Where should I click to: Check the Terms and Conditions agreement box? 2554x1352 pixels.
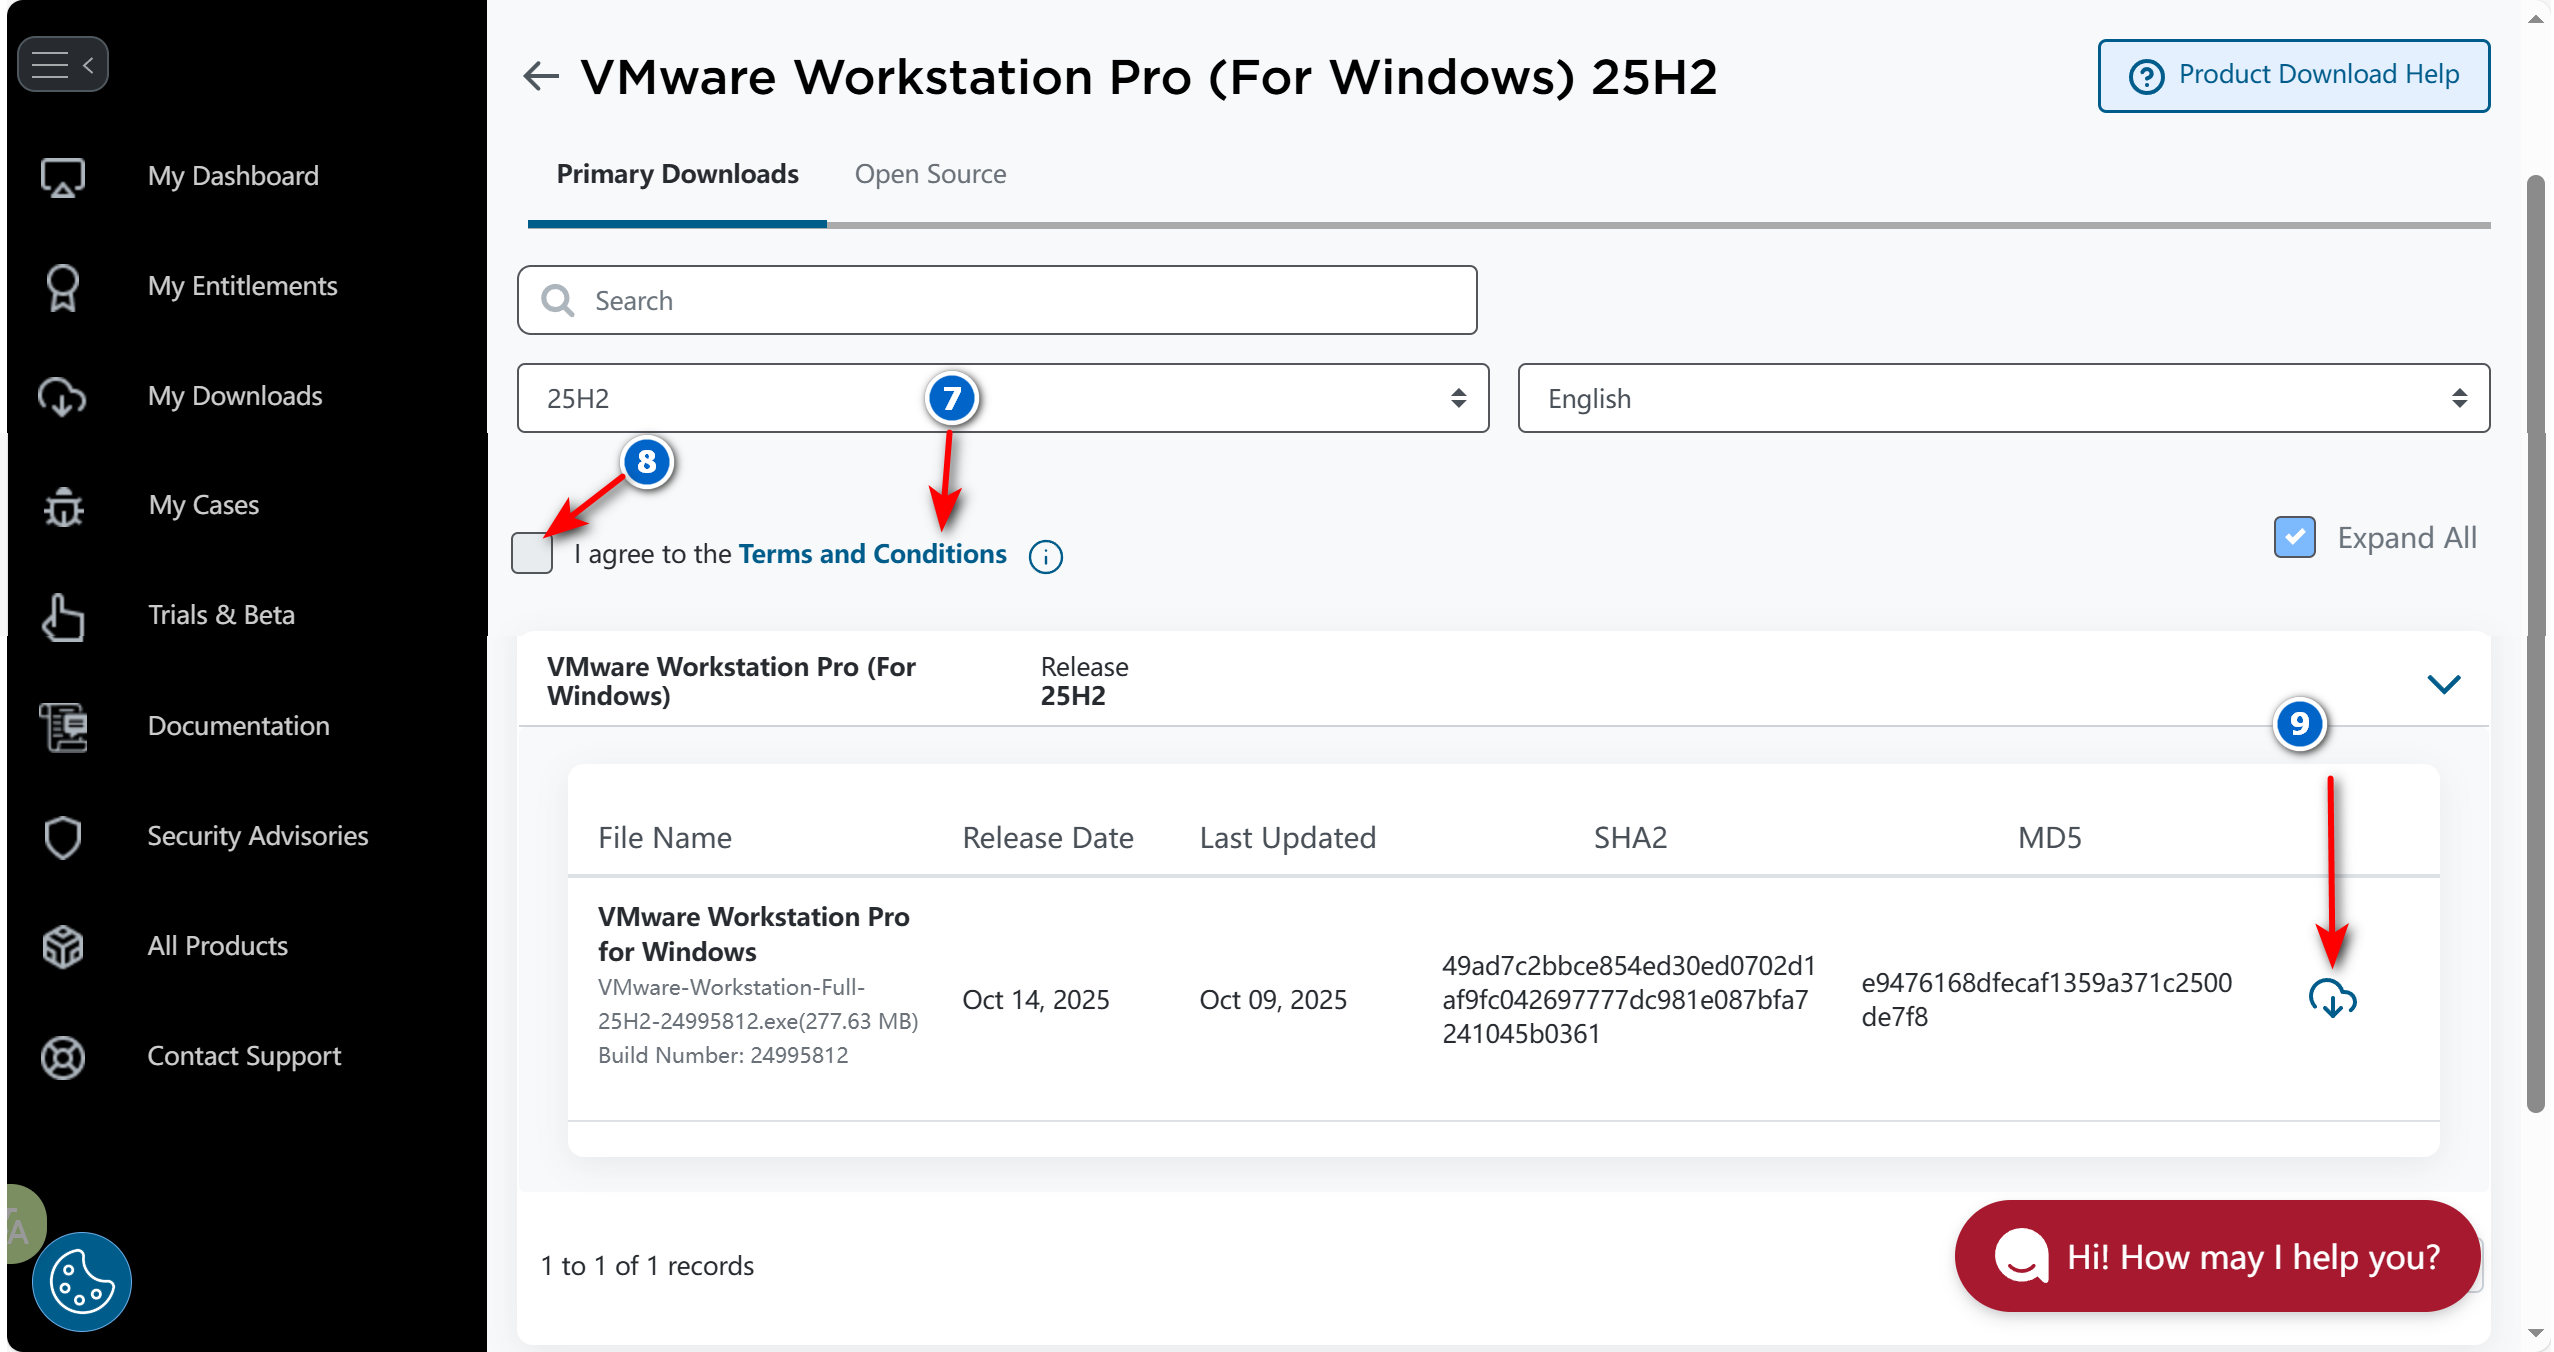click(532, 553)
